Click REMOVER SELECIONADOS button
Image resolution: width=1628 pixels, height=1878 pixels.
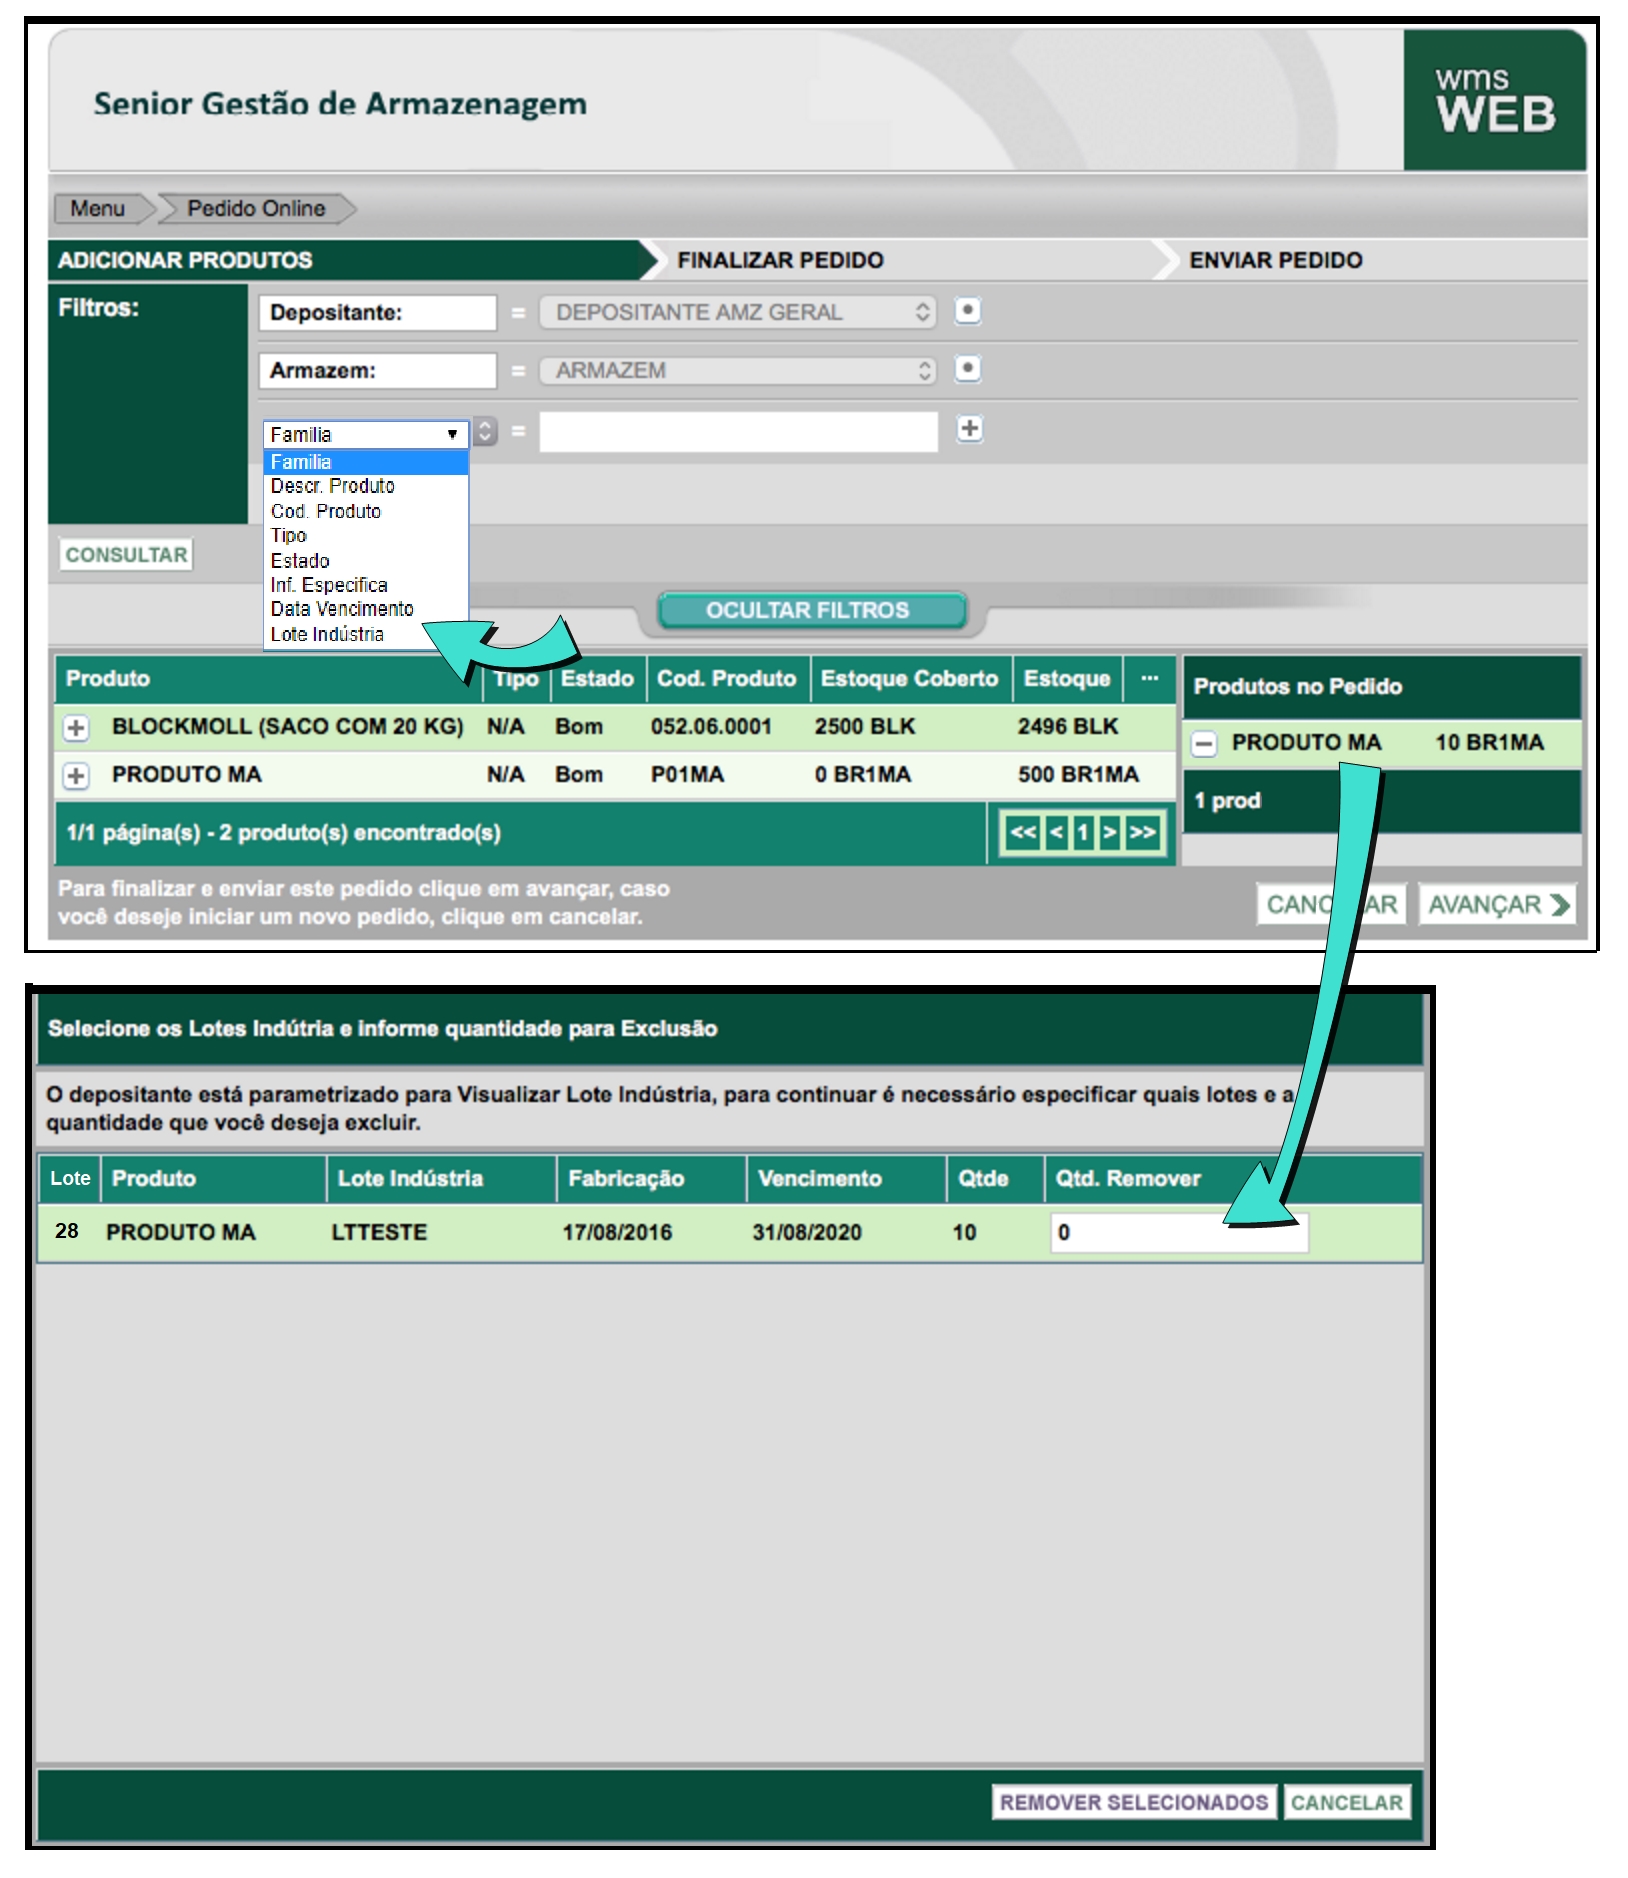1133,1802
